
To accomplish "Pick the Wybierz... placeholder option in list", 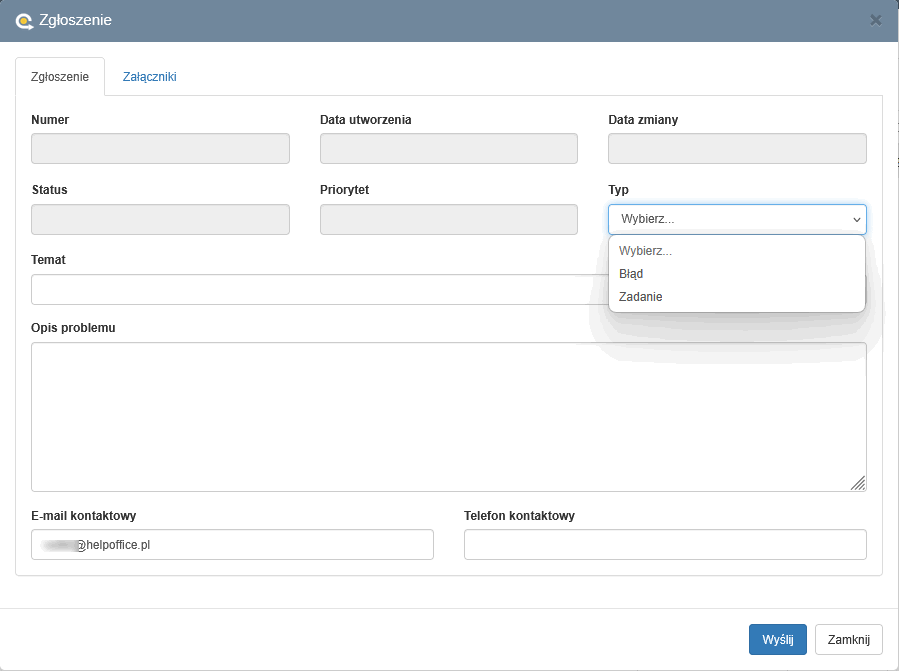I will tap(645, 250).
